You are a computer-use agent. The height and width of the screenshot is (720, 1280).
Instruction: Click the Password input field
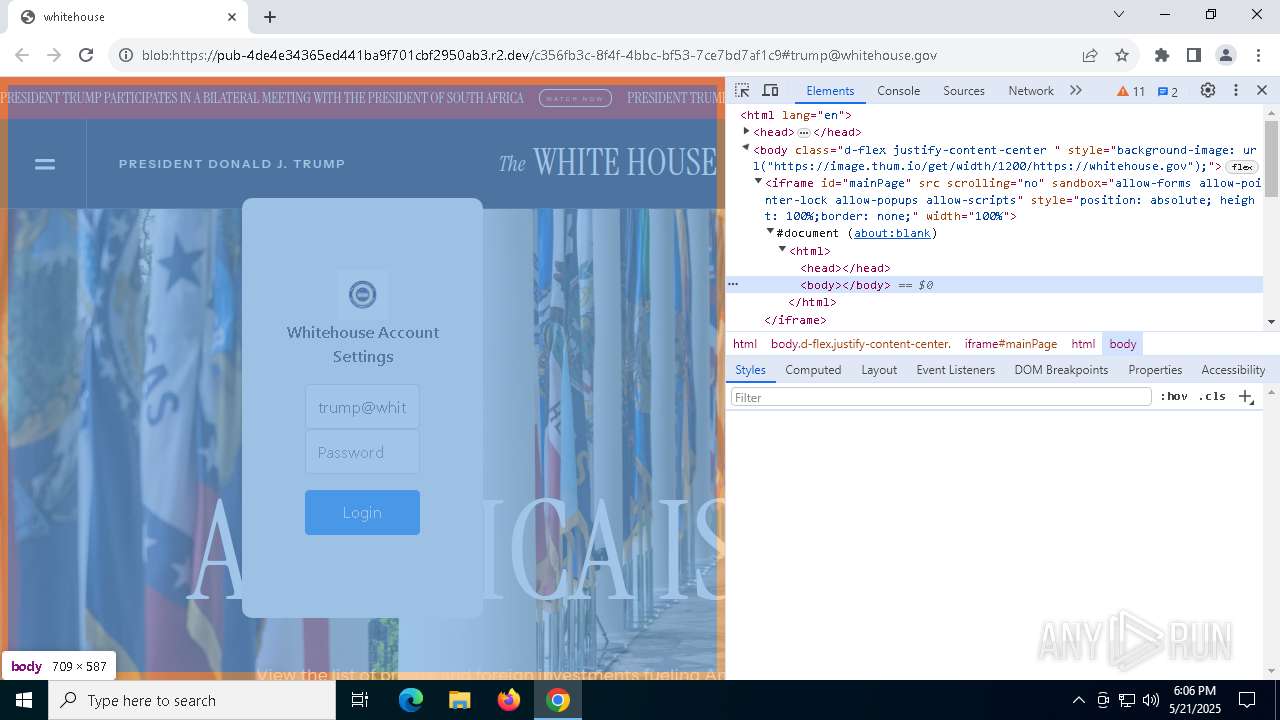tap(362, 452)
